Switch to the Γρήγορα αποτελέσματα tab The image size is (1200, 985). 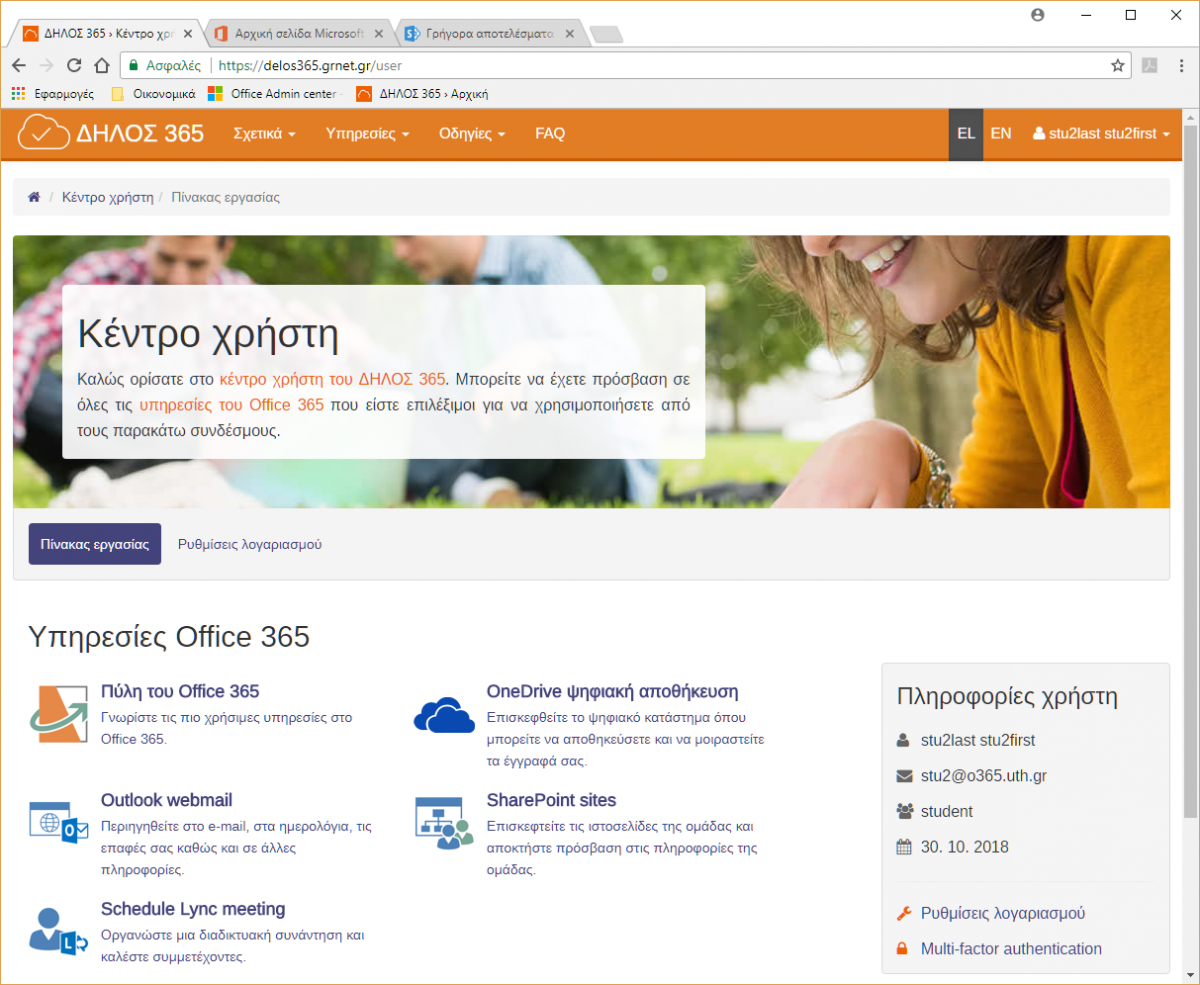click(x=489, y=33)
